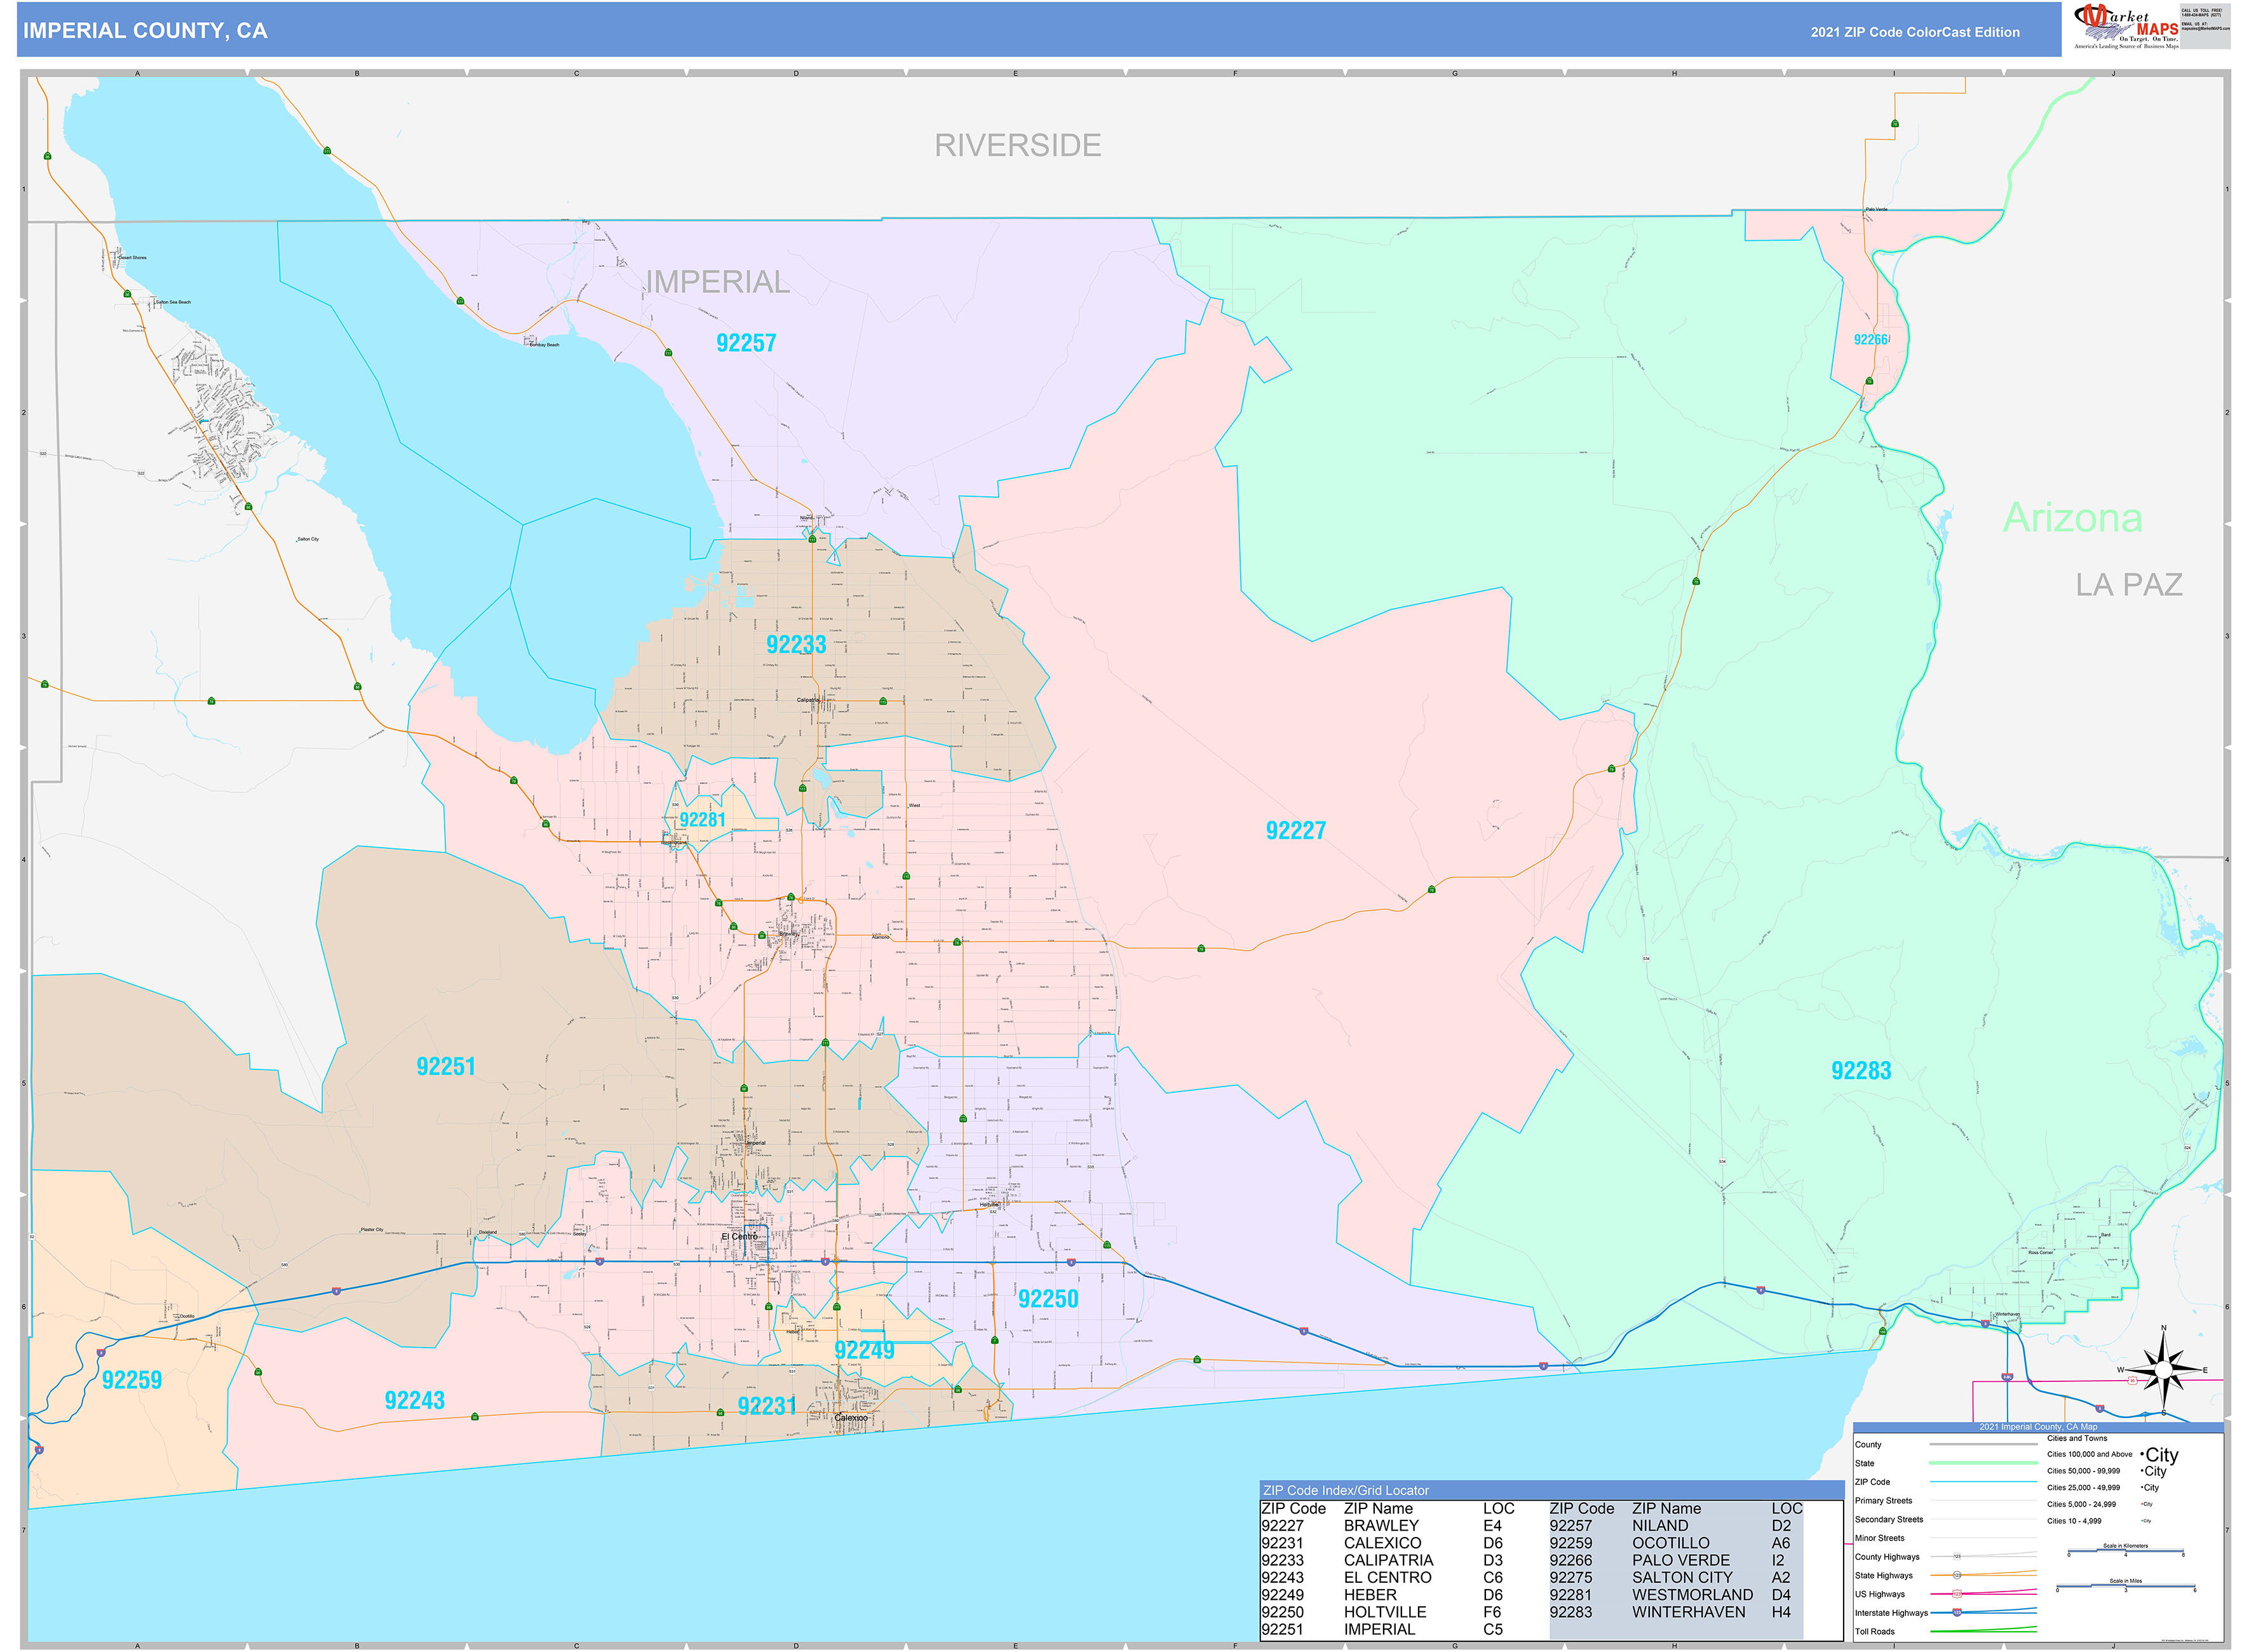Click a green highway junction marker near Niland
Screen dimensions: 2242x1652
(813, 541)
